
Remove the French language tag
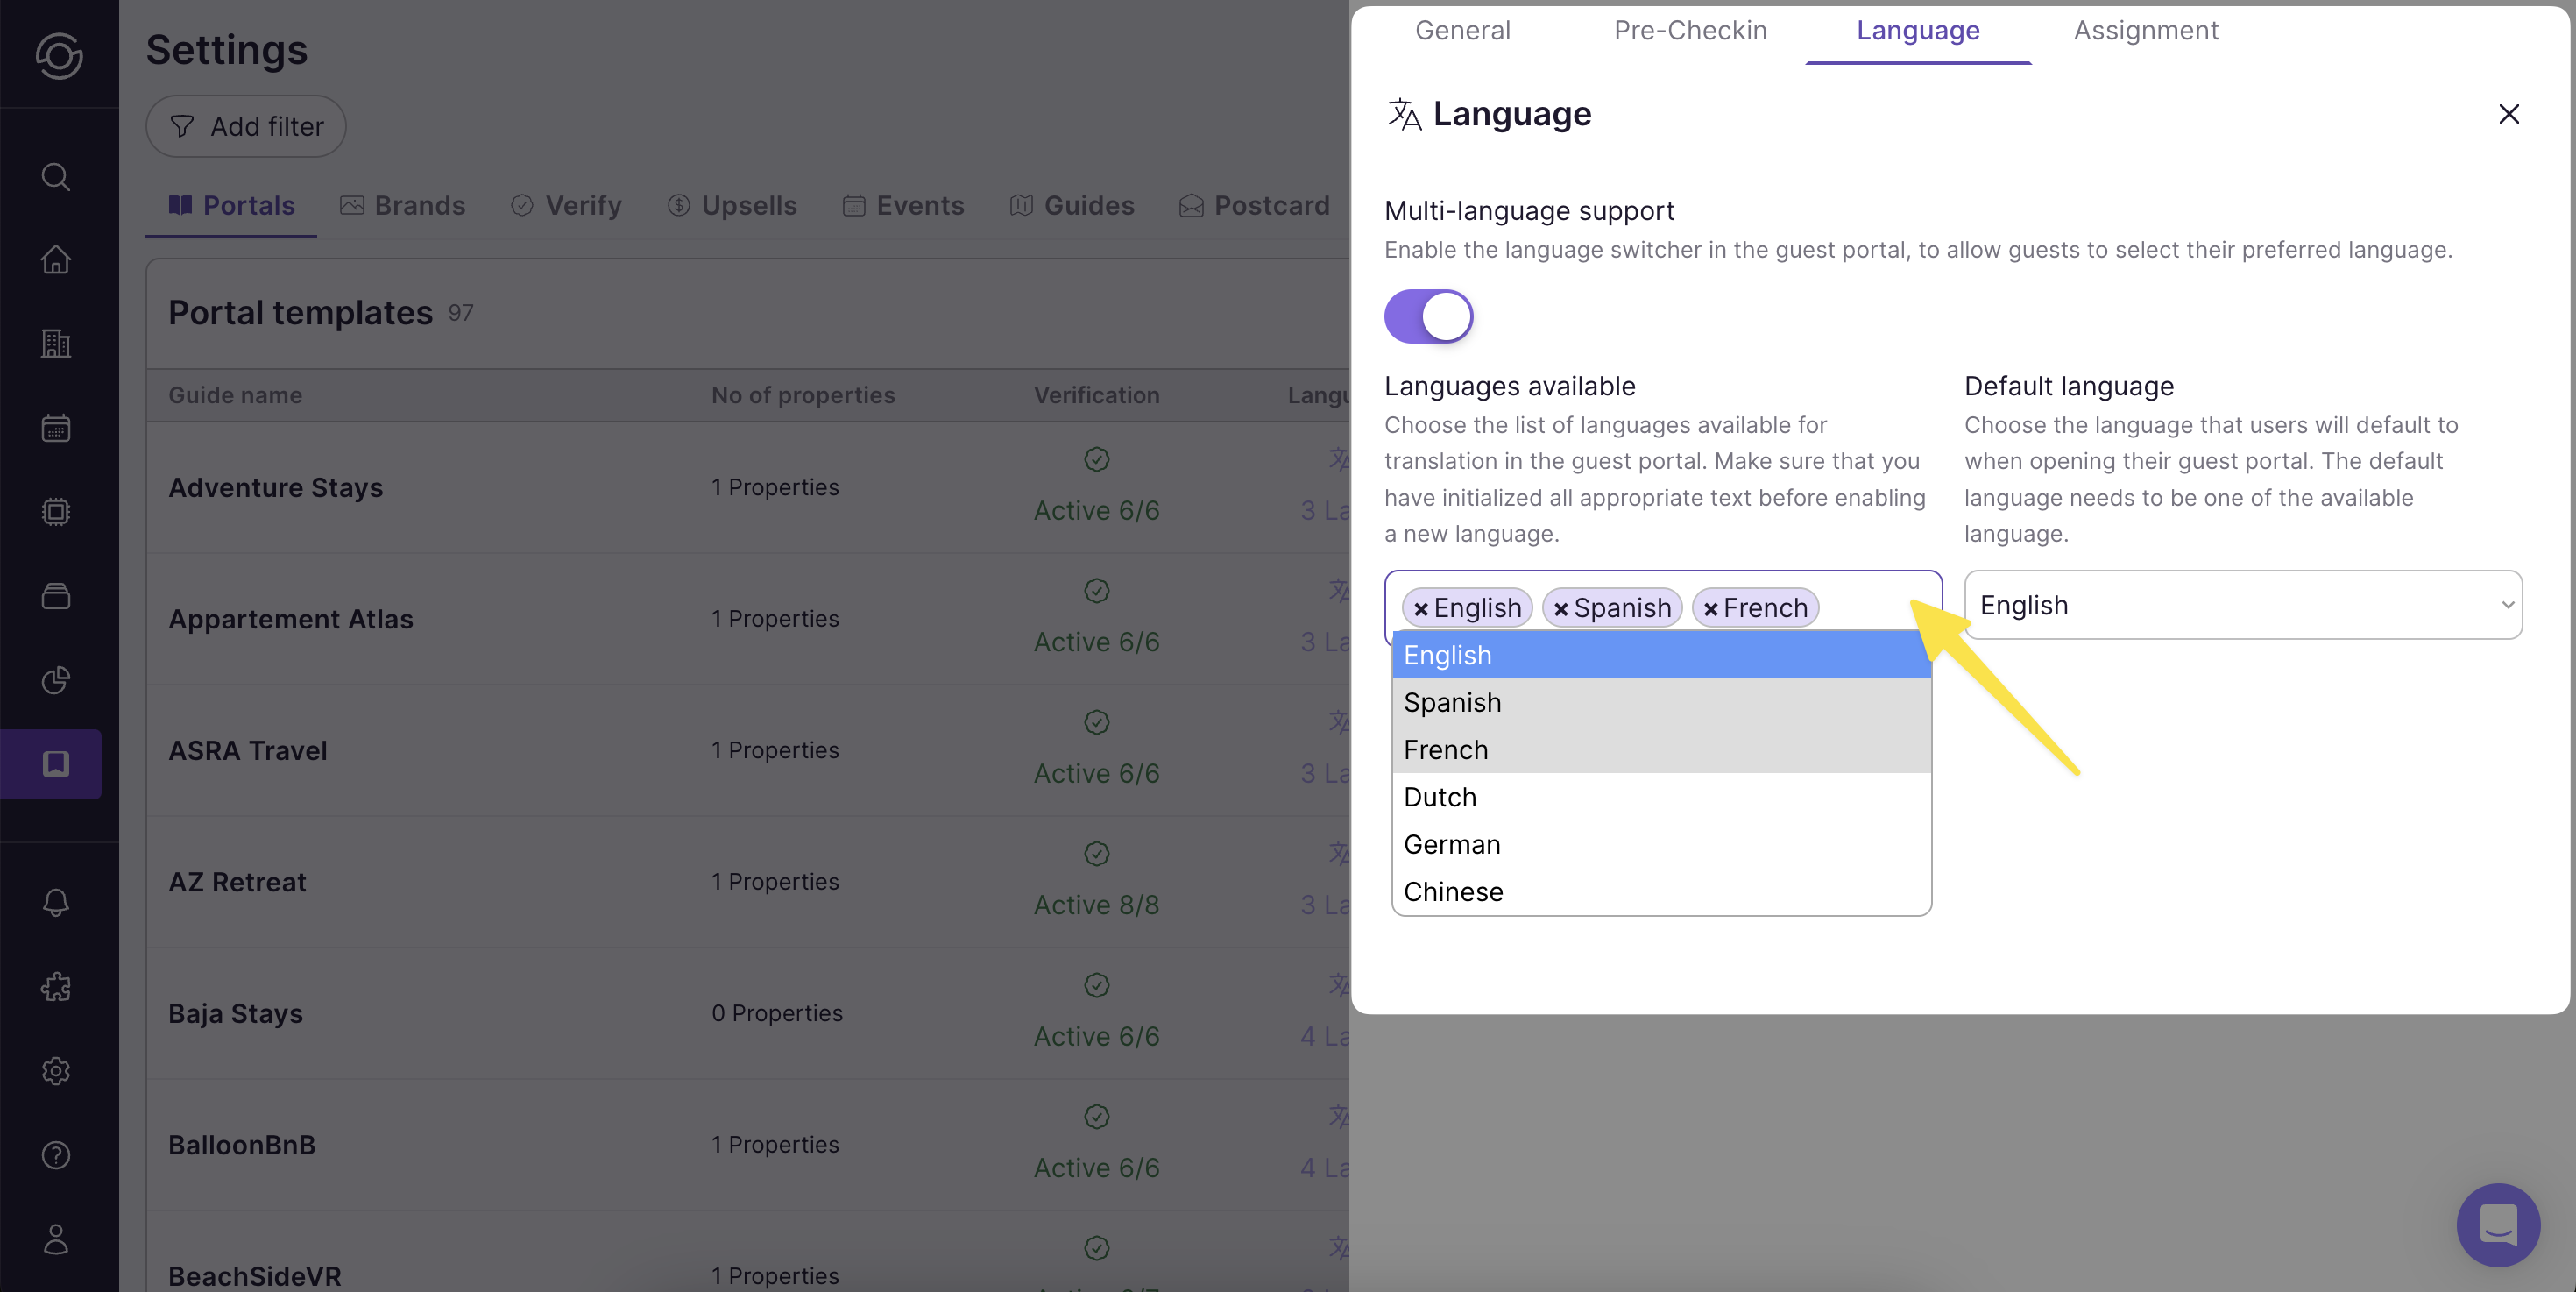1710,609
